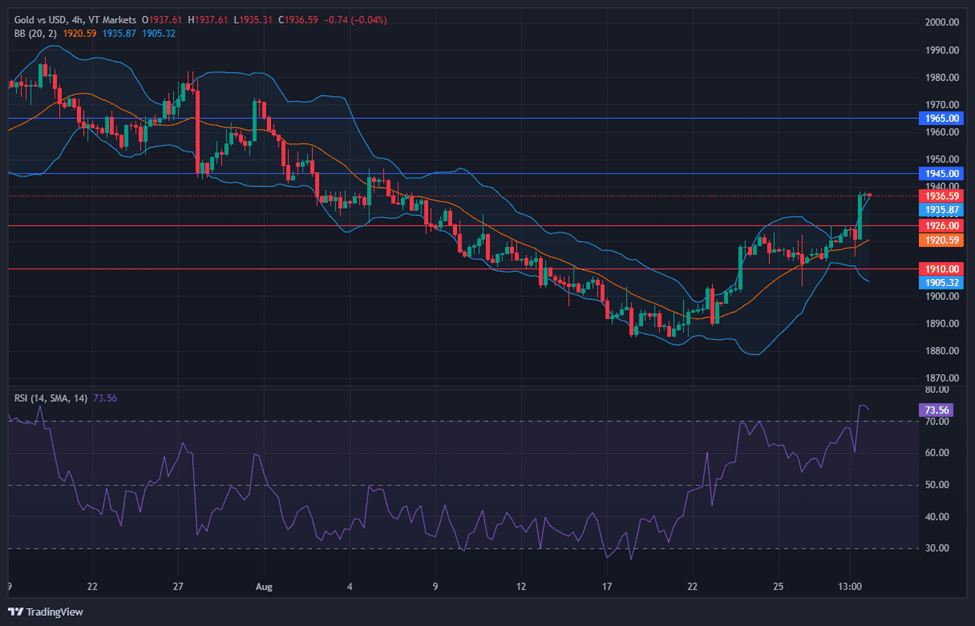The width and height of the screenshot is (975, 626).
Task: Click the 1945.00 price level label
Action: point(943,173)
